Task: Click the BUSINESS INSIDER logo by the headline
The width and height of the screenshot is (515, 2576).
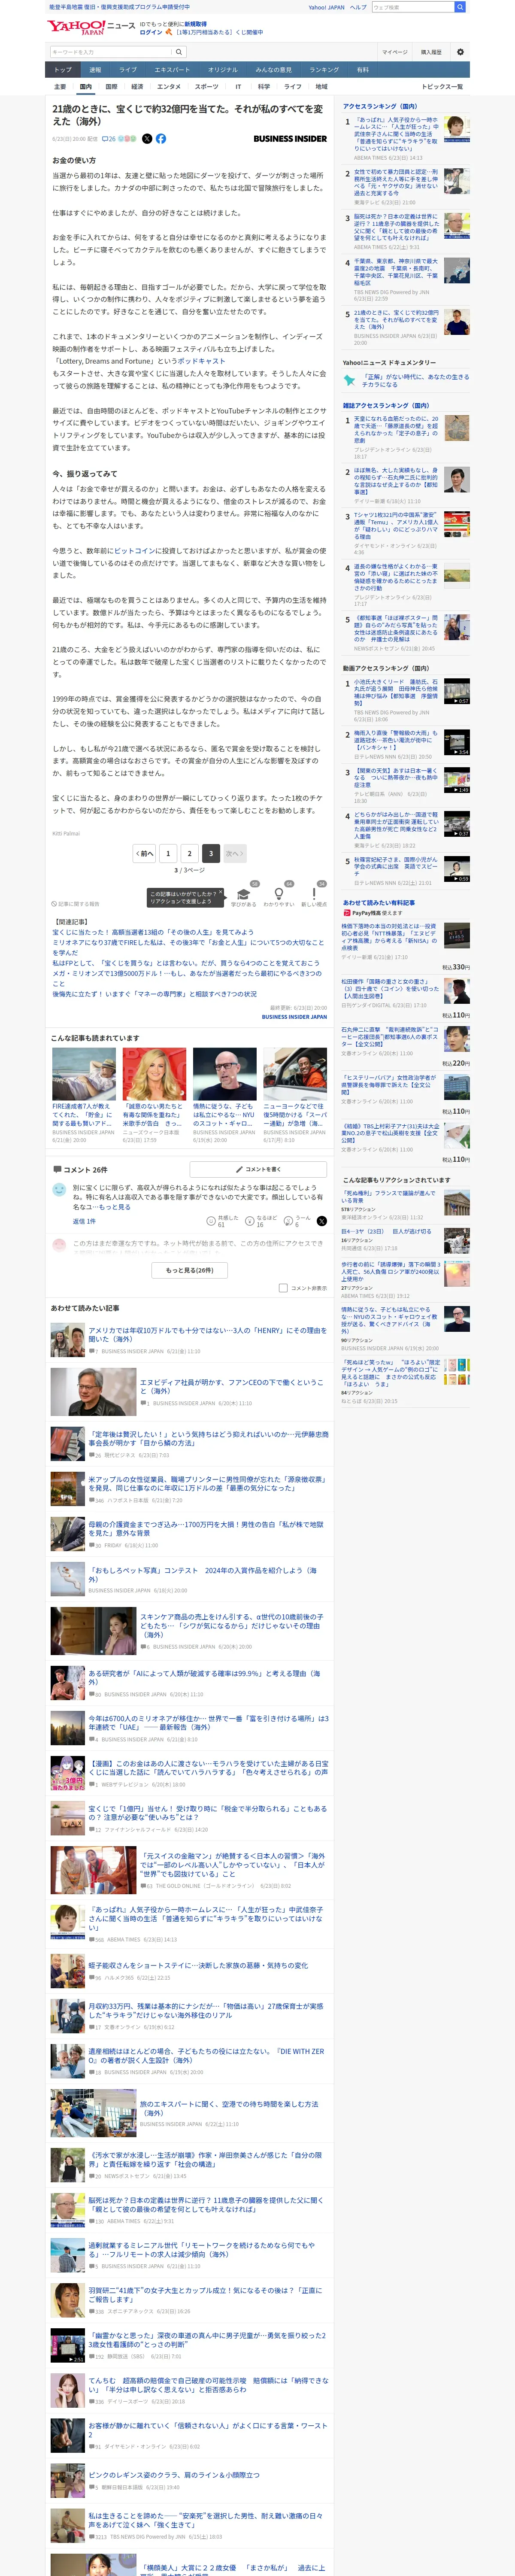Action: 290,139
